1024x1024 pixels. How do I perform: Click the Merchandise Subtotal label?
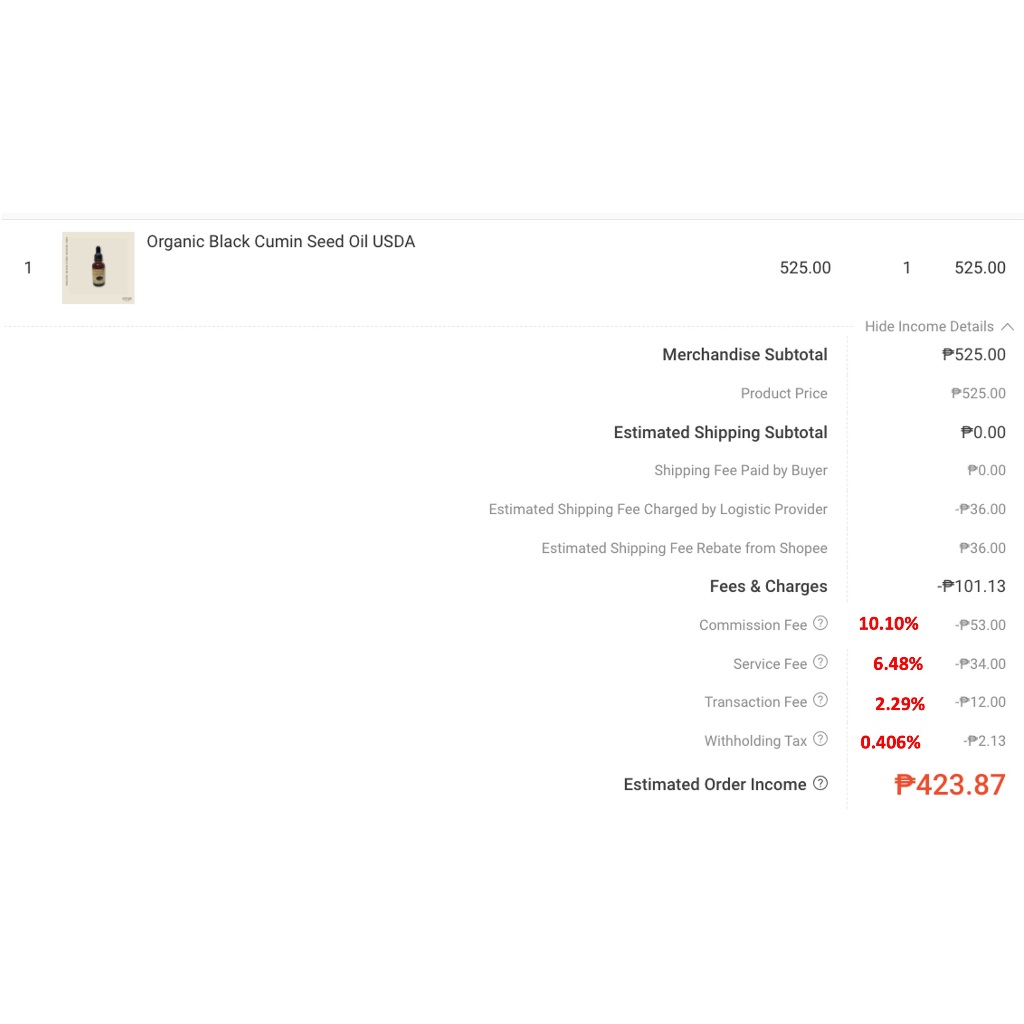(744, 354)
